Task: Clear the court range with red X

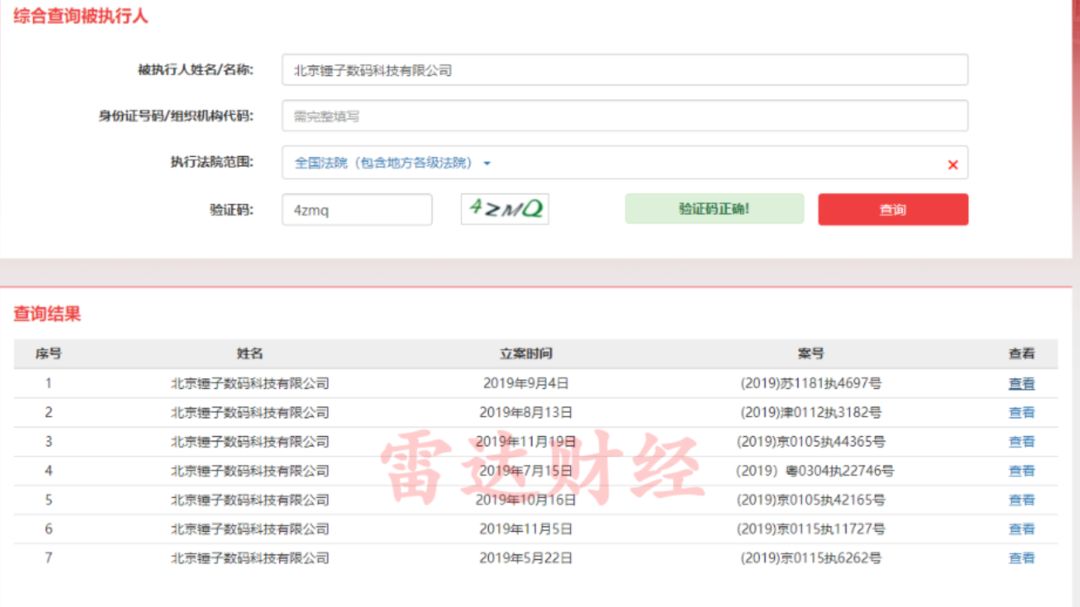Action: tap(953, 165)
